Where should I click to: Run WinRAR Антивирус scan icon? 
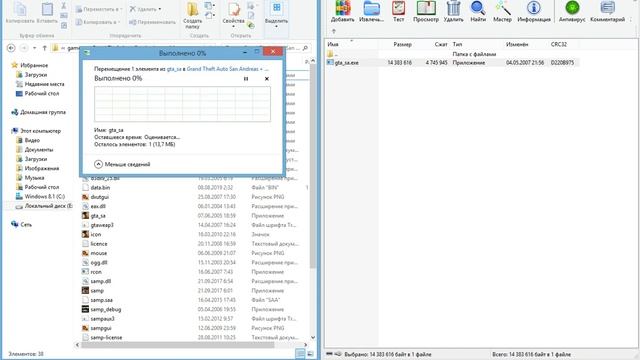(572, 11)
